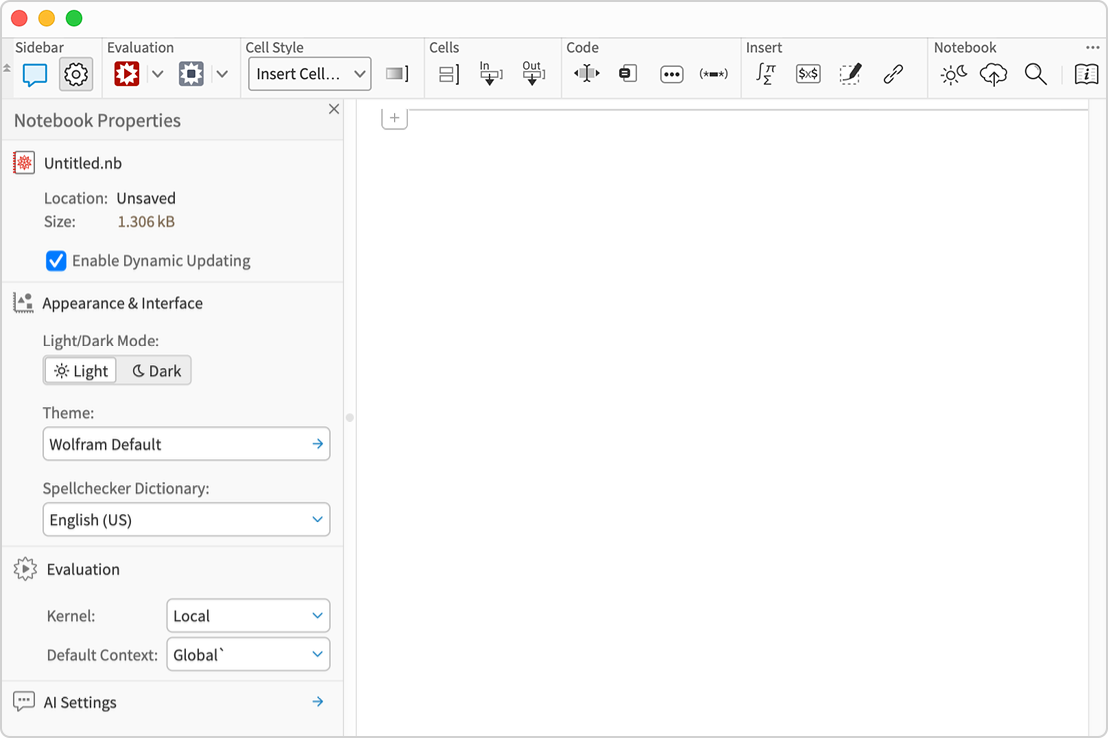Close the Notebook Properties panel
The height and width of the screenshot is (738, 1108).
(334, 109)
